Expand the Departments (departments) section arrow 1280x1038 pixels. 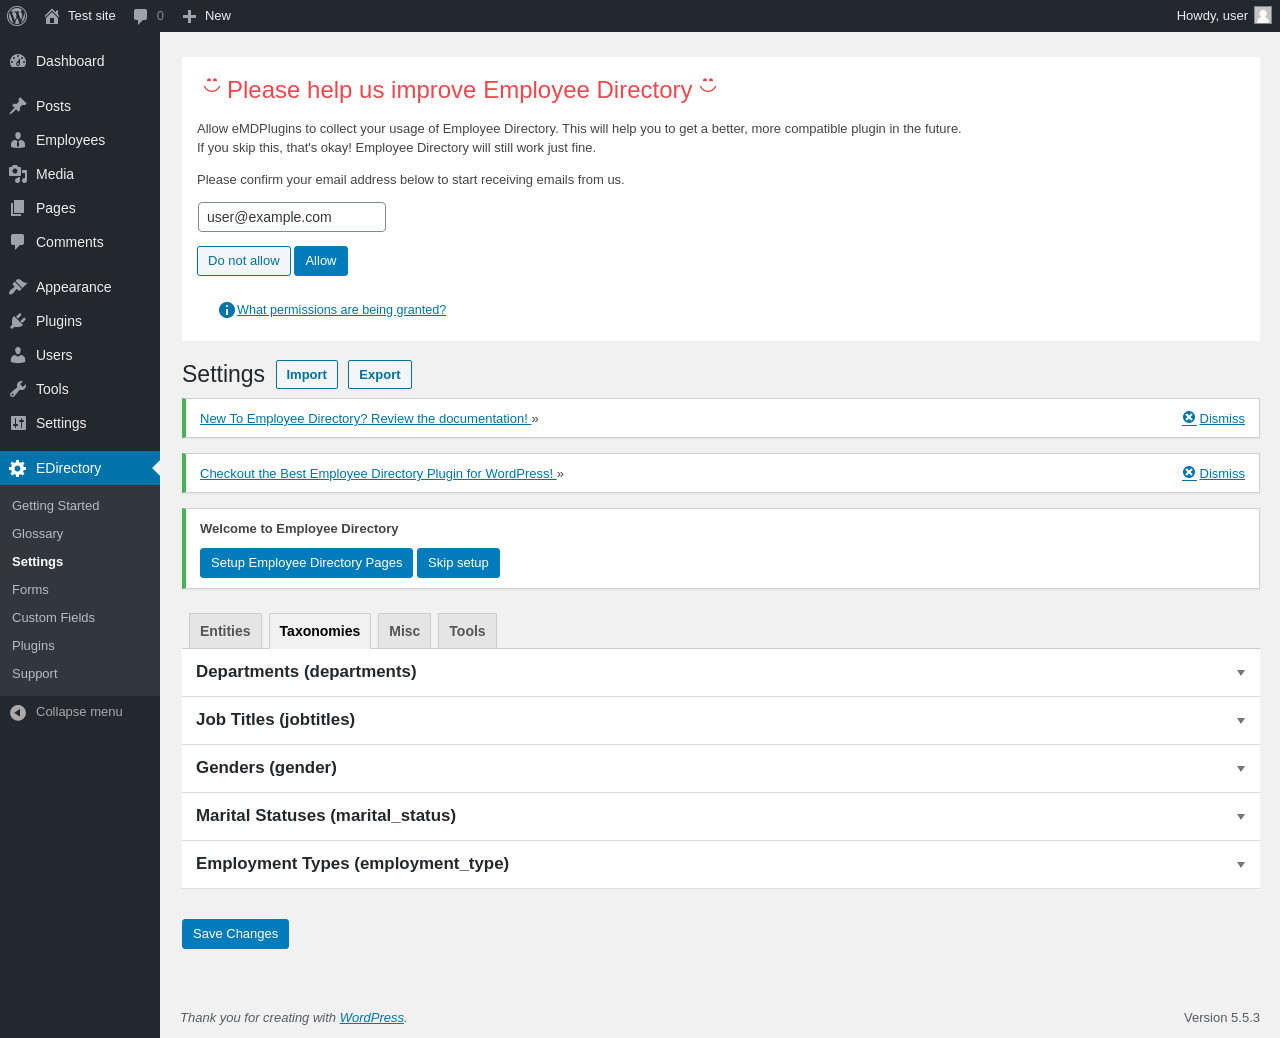tap(1241, 673)
